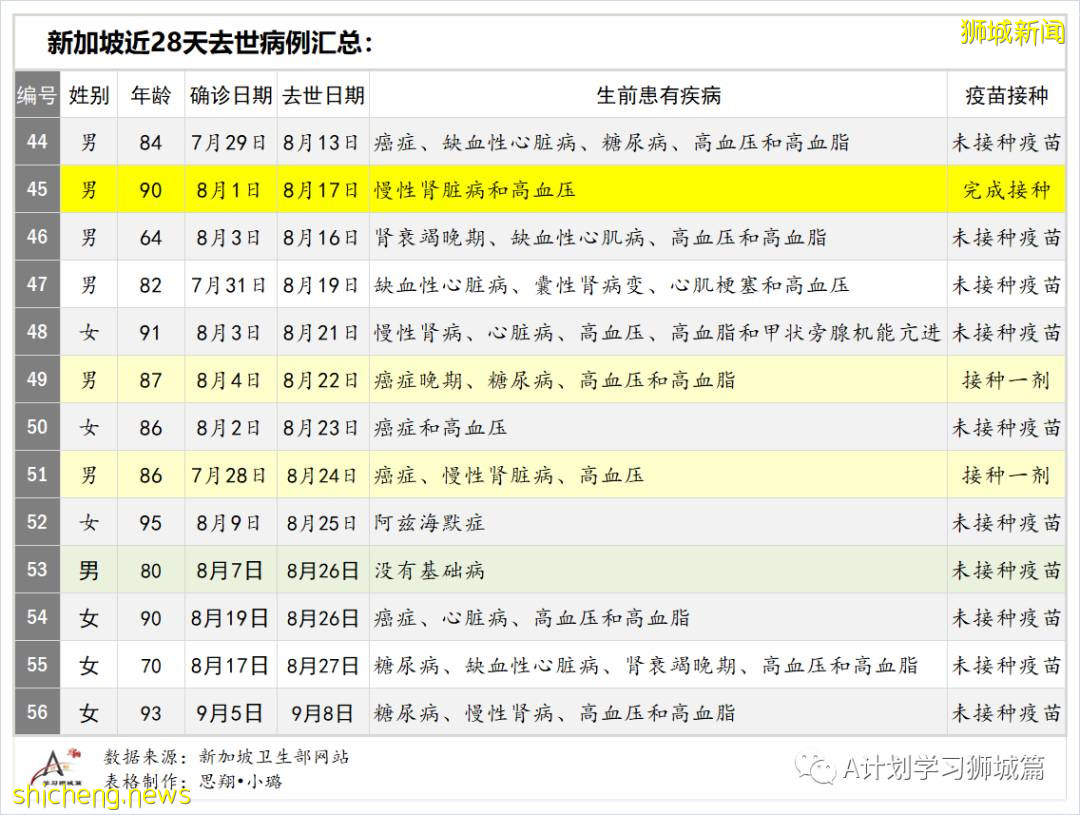The width and height of the screenshot is (1080, 815).
Task: Click the A计划 logo at bottom left
Action: coord(50,767)
